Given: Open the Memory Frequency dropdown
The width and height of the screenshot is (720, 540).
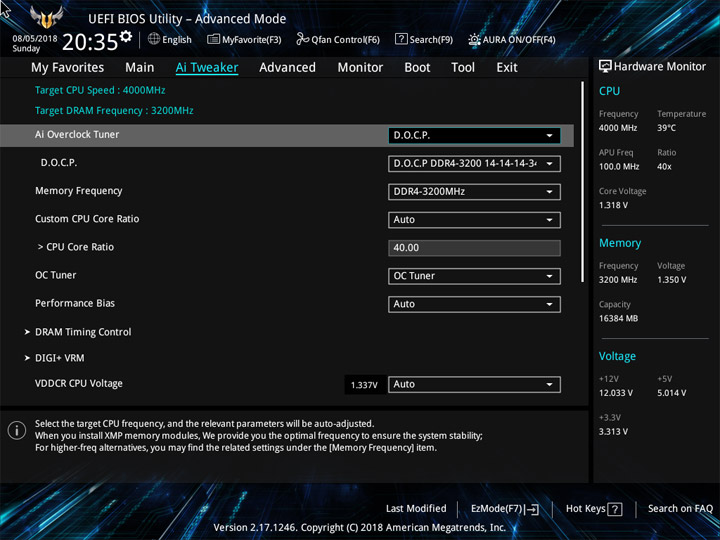Looking at the screenshot, I should tap(474, 192).
